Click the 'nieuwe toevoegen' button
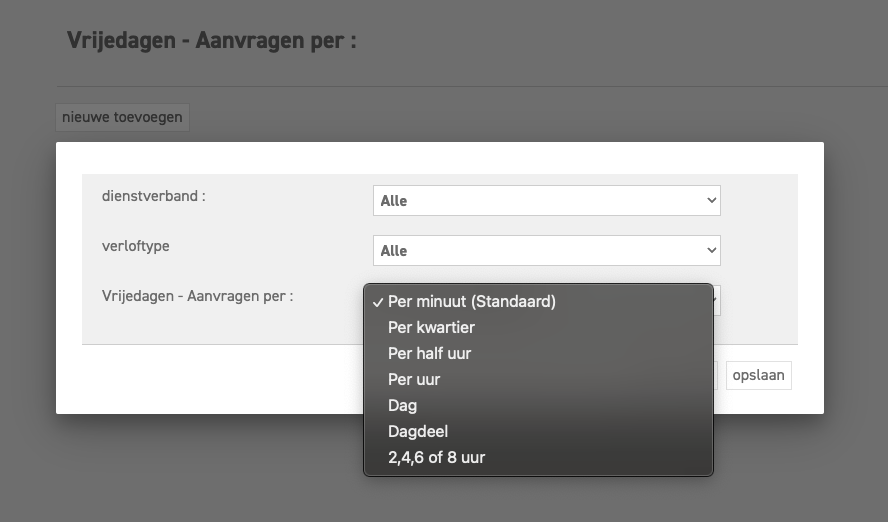The image size is (888, 522). [x=122, y=117]
